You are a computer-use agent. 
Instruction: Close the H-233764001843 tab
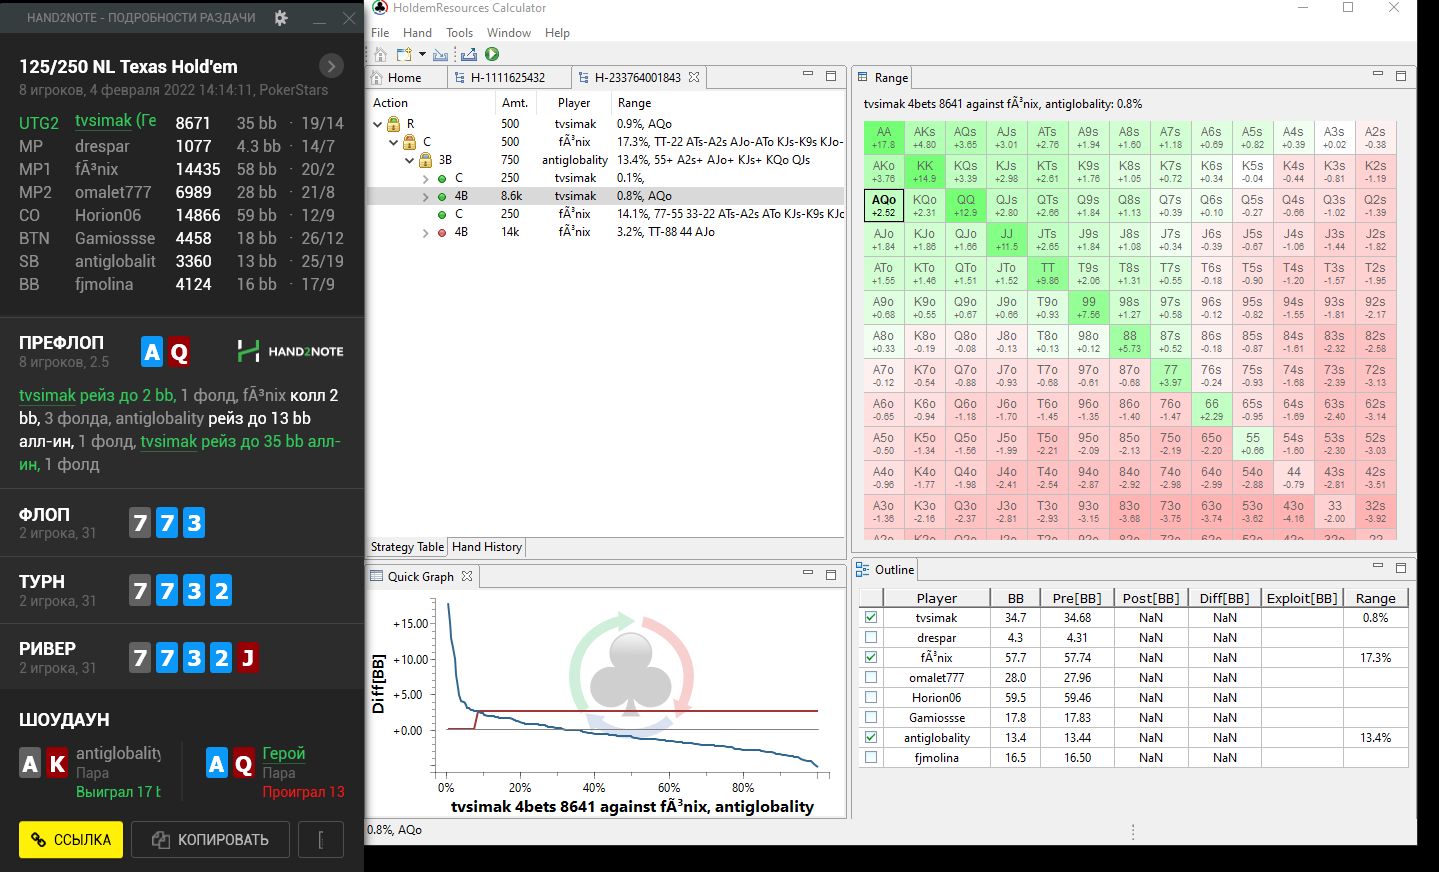pyautogui.click(x=694, y=77)
